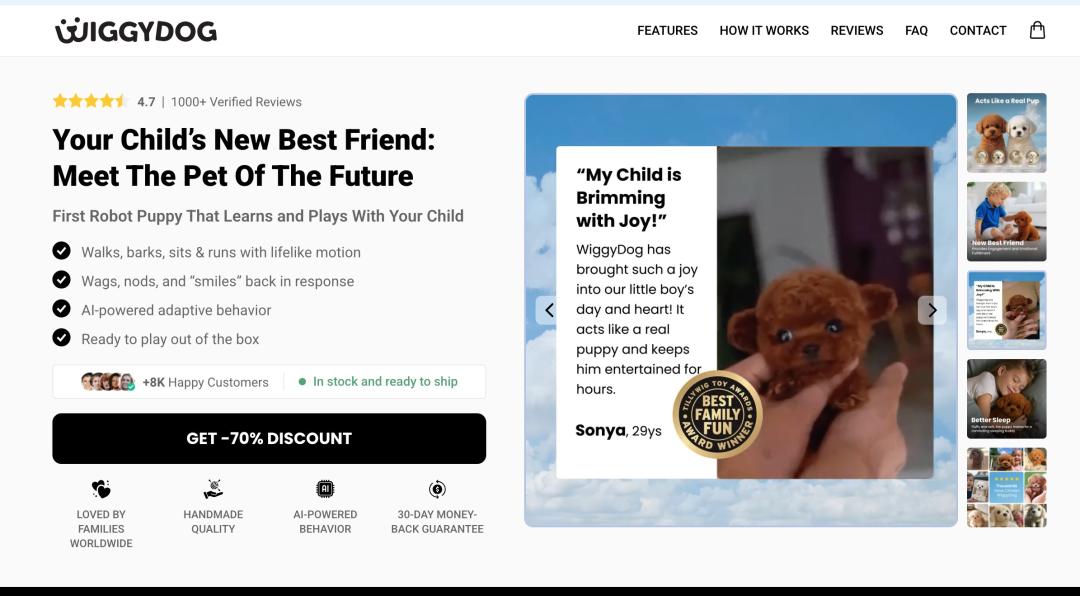Open the How It Works menu item
This screenshot has height=596, width=1080.
[764, 31]
